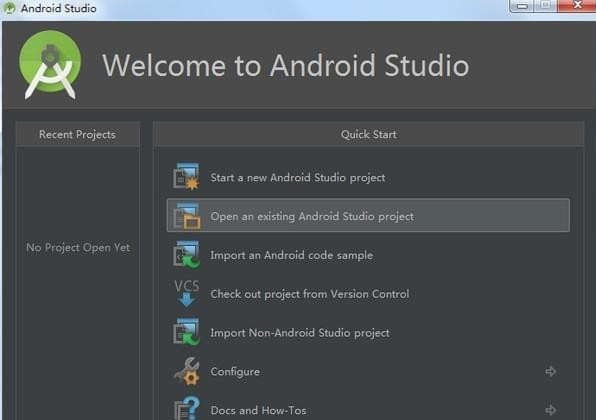Click the "Welcome to Android Studio" heading
The image size is (596, 420).
[x=286, y=65]
